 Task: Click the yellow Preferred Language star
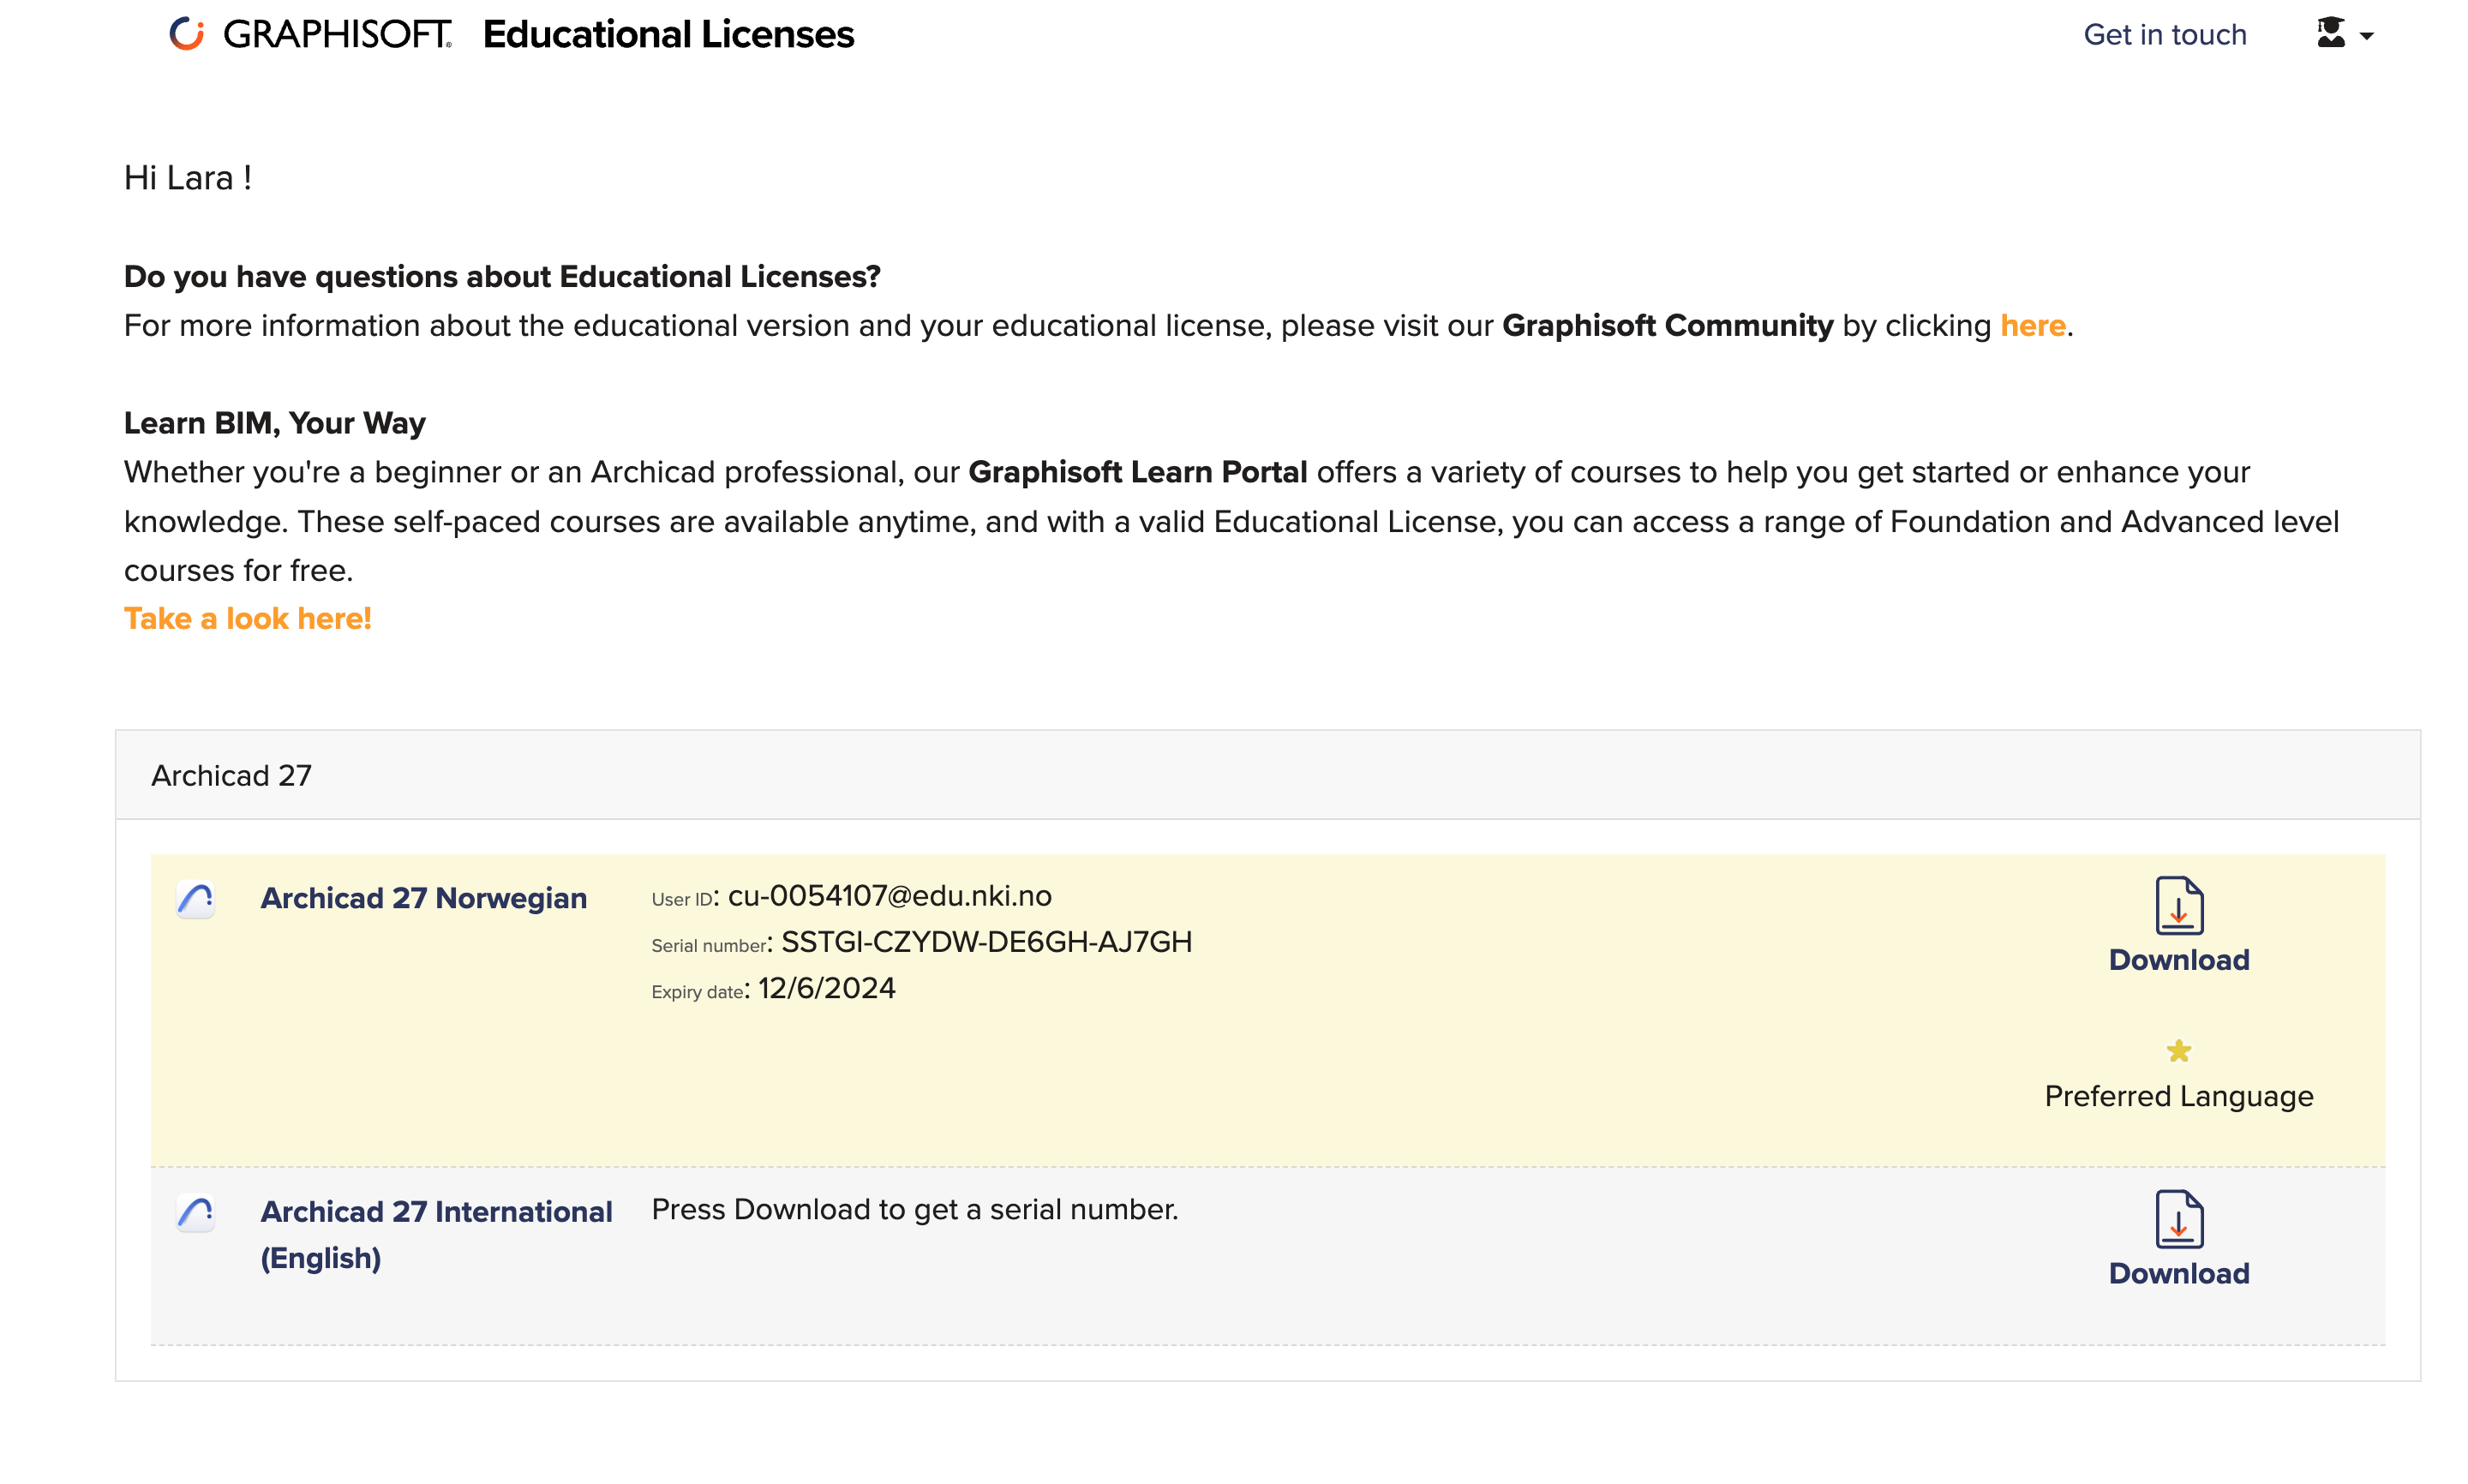[2178, 1051]
